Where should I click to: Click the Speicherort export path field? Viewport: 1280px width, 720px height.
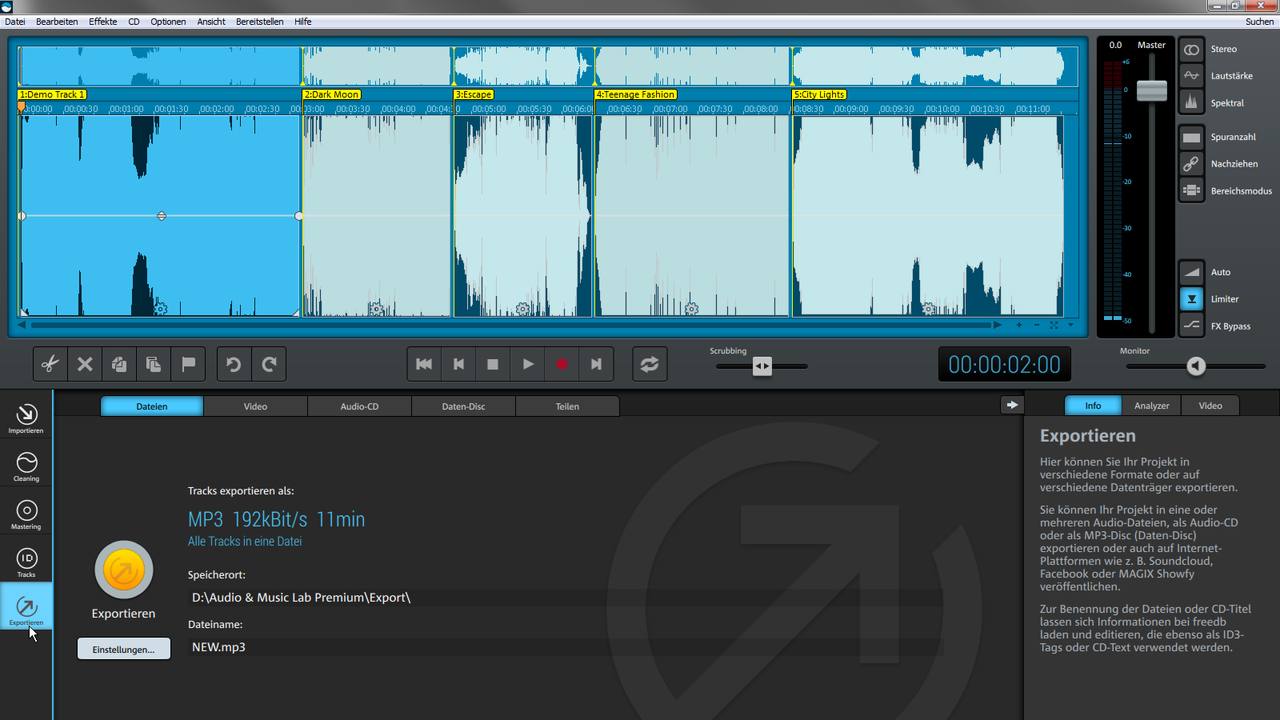(x=565, y=598)
